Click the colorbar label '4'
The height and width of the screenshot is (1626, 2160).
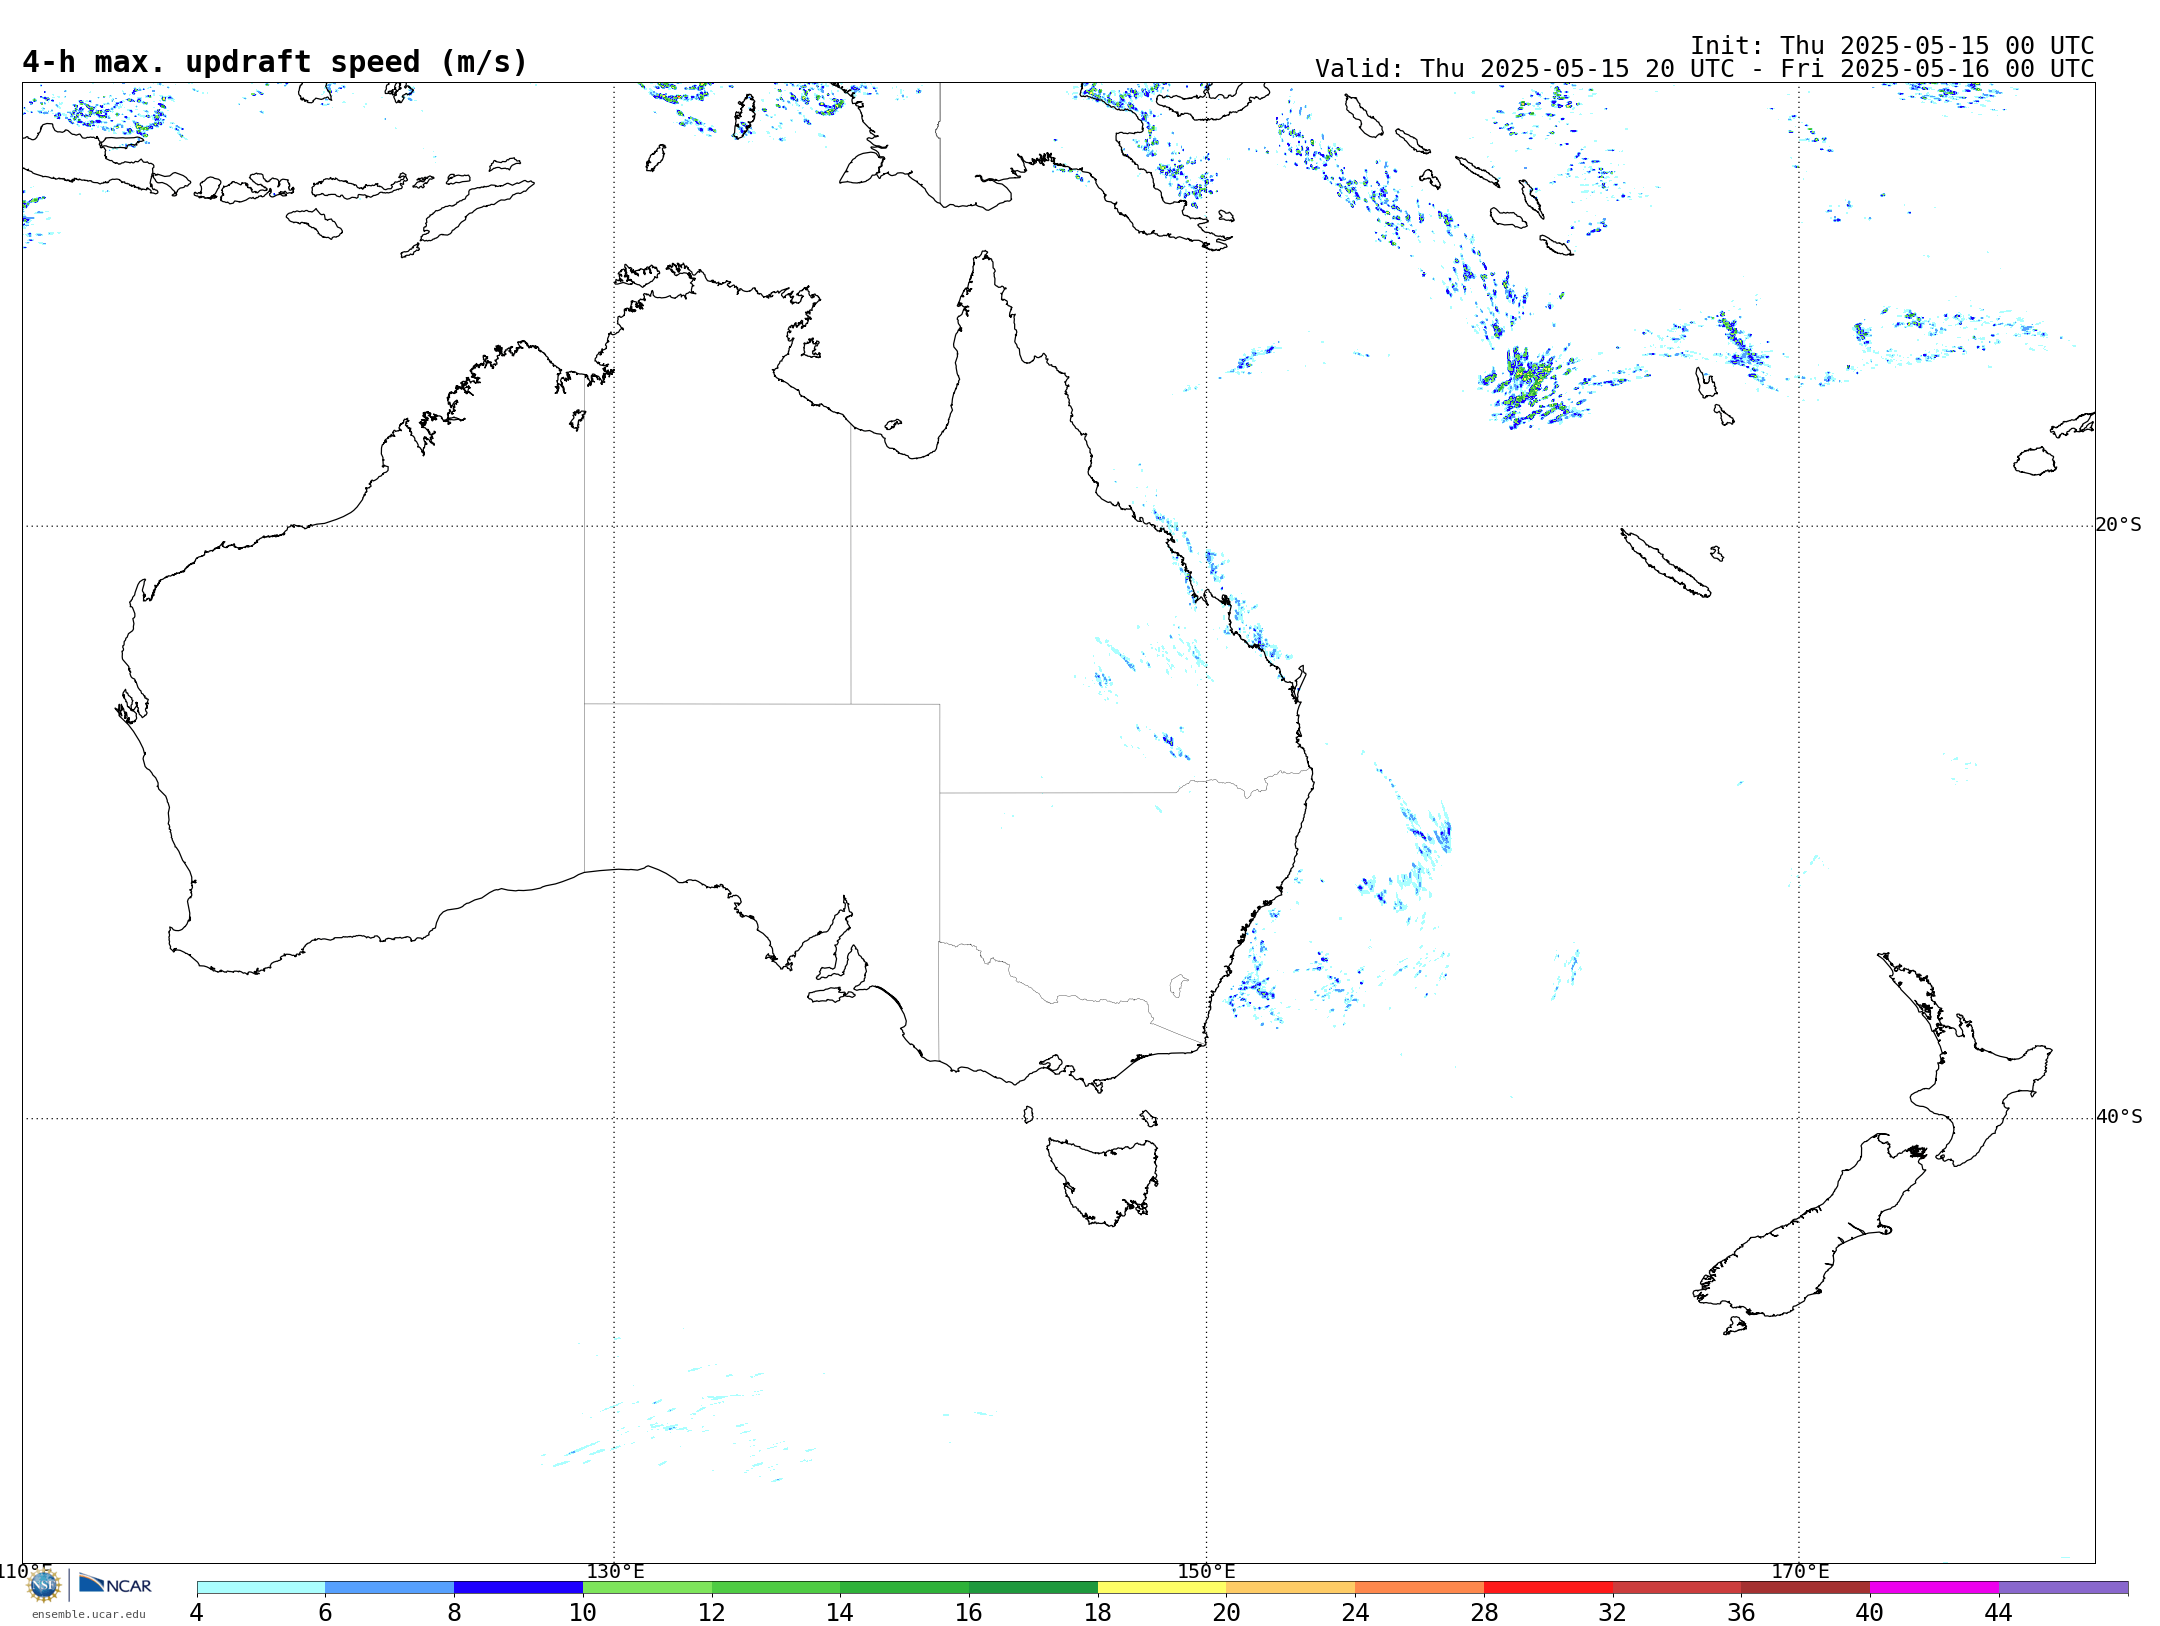tap(197, 1613)
